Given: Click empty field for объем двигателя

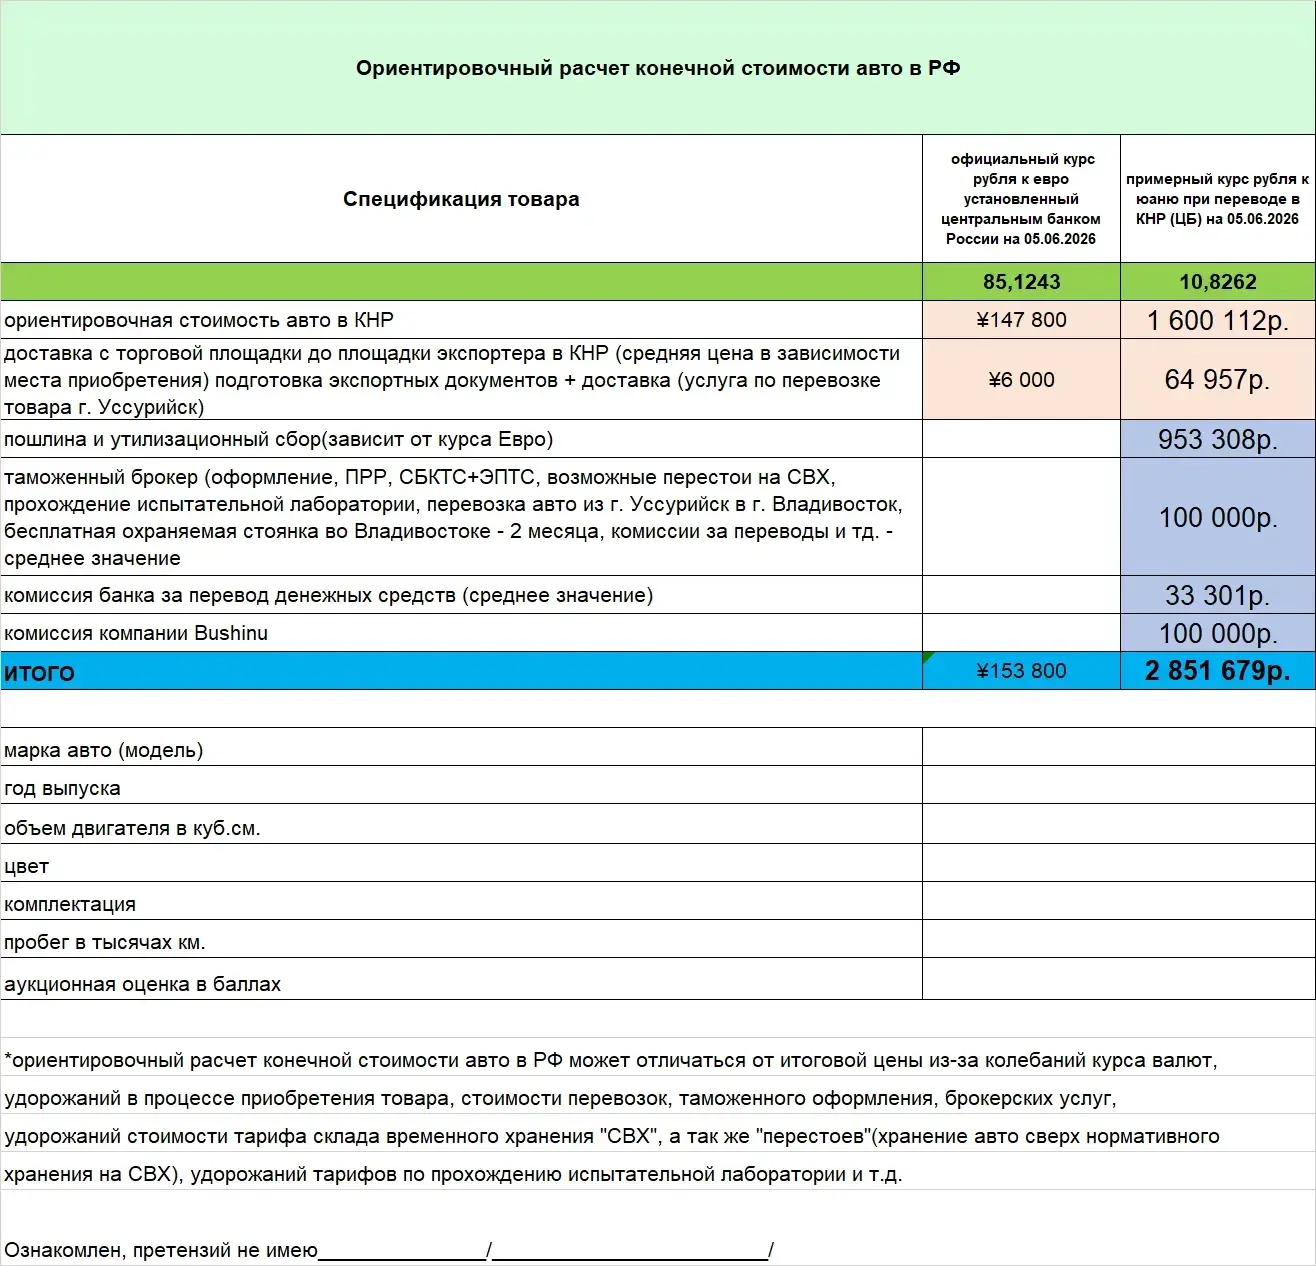Looking at the screenshot, I should click(1119, 824).
